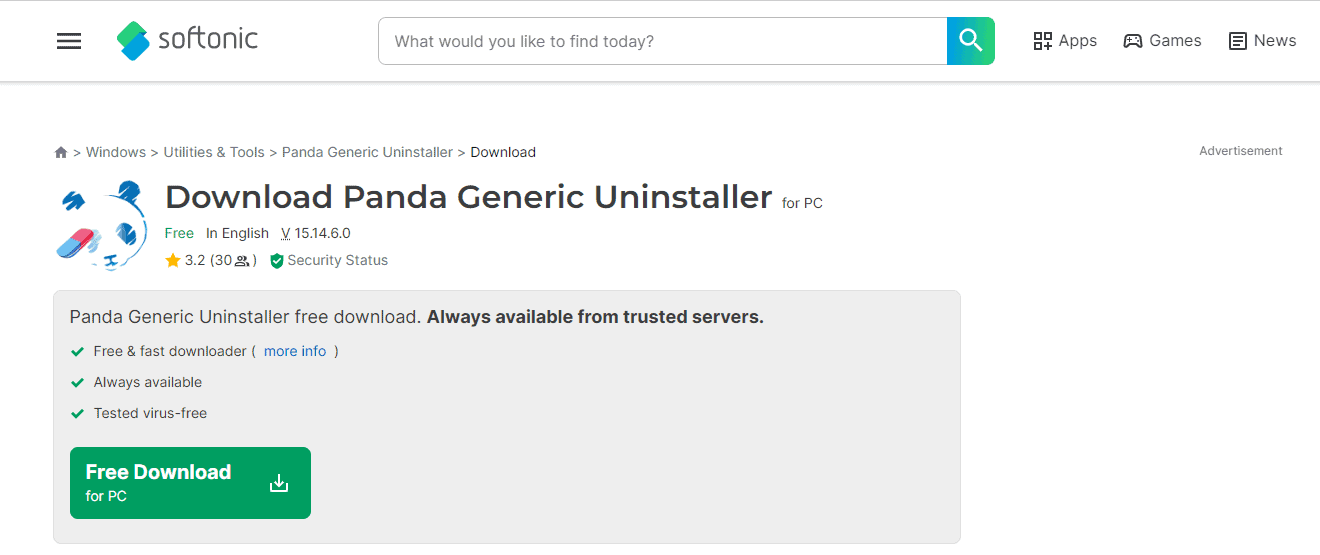Click the user reviews count icon
Viewport: 1320px width, 555px height.
coord(242,261)
